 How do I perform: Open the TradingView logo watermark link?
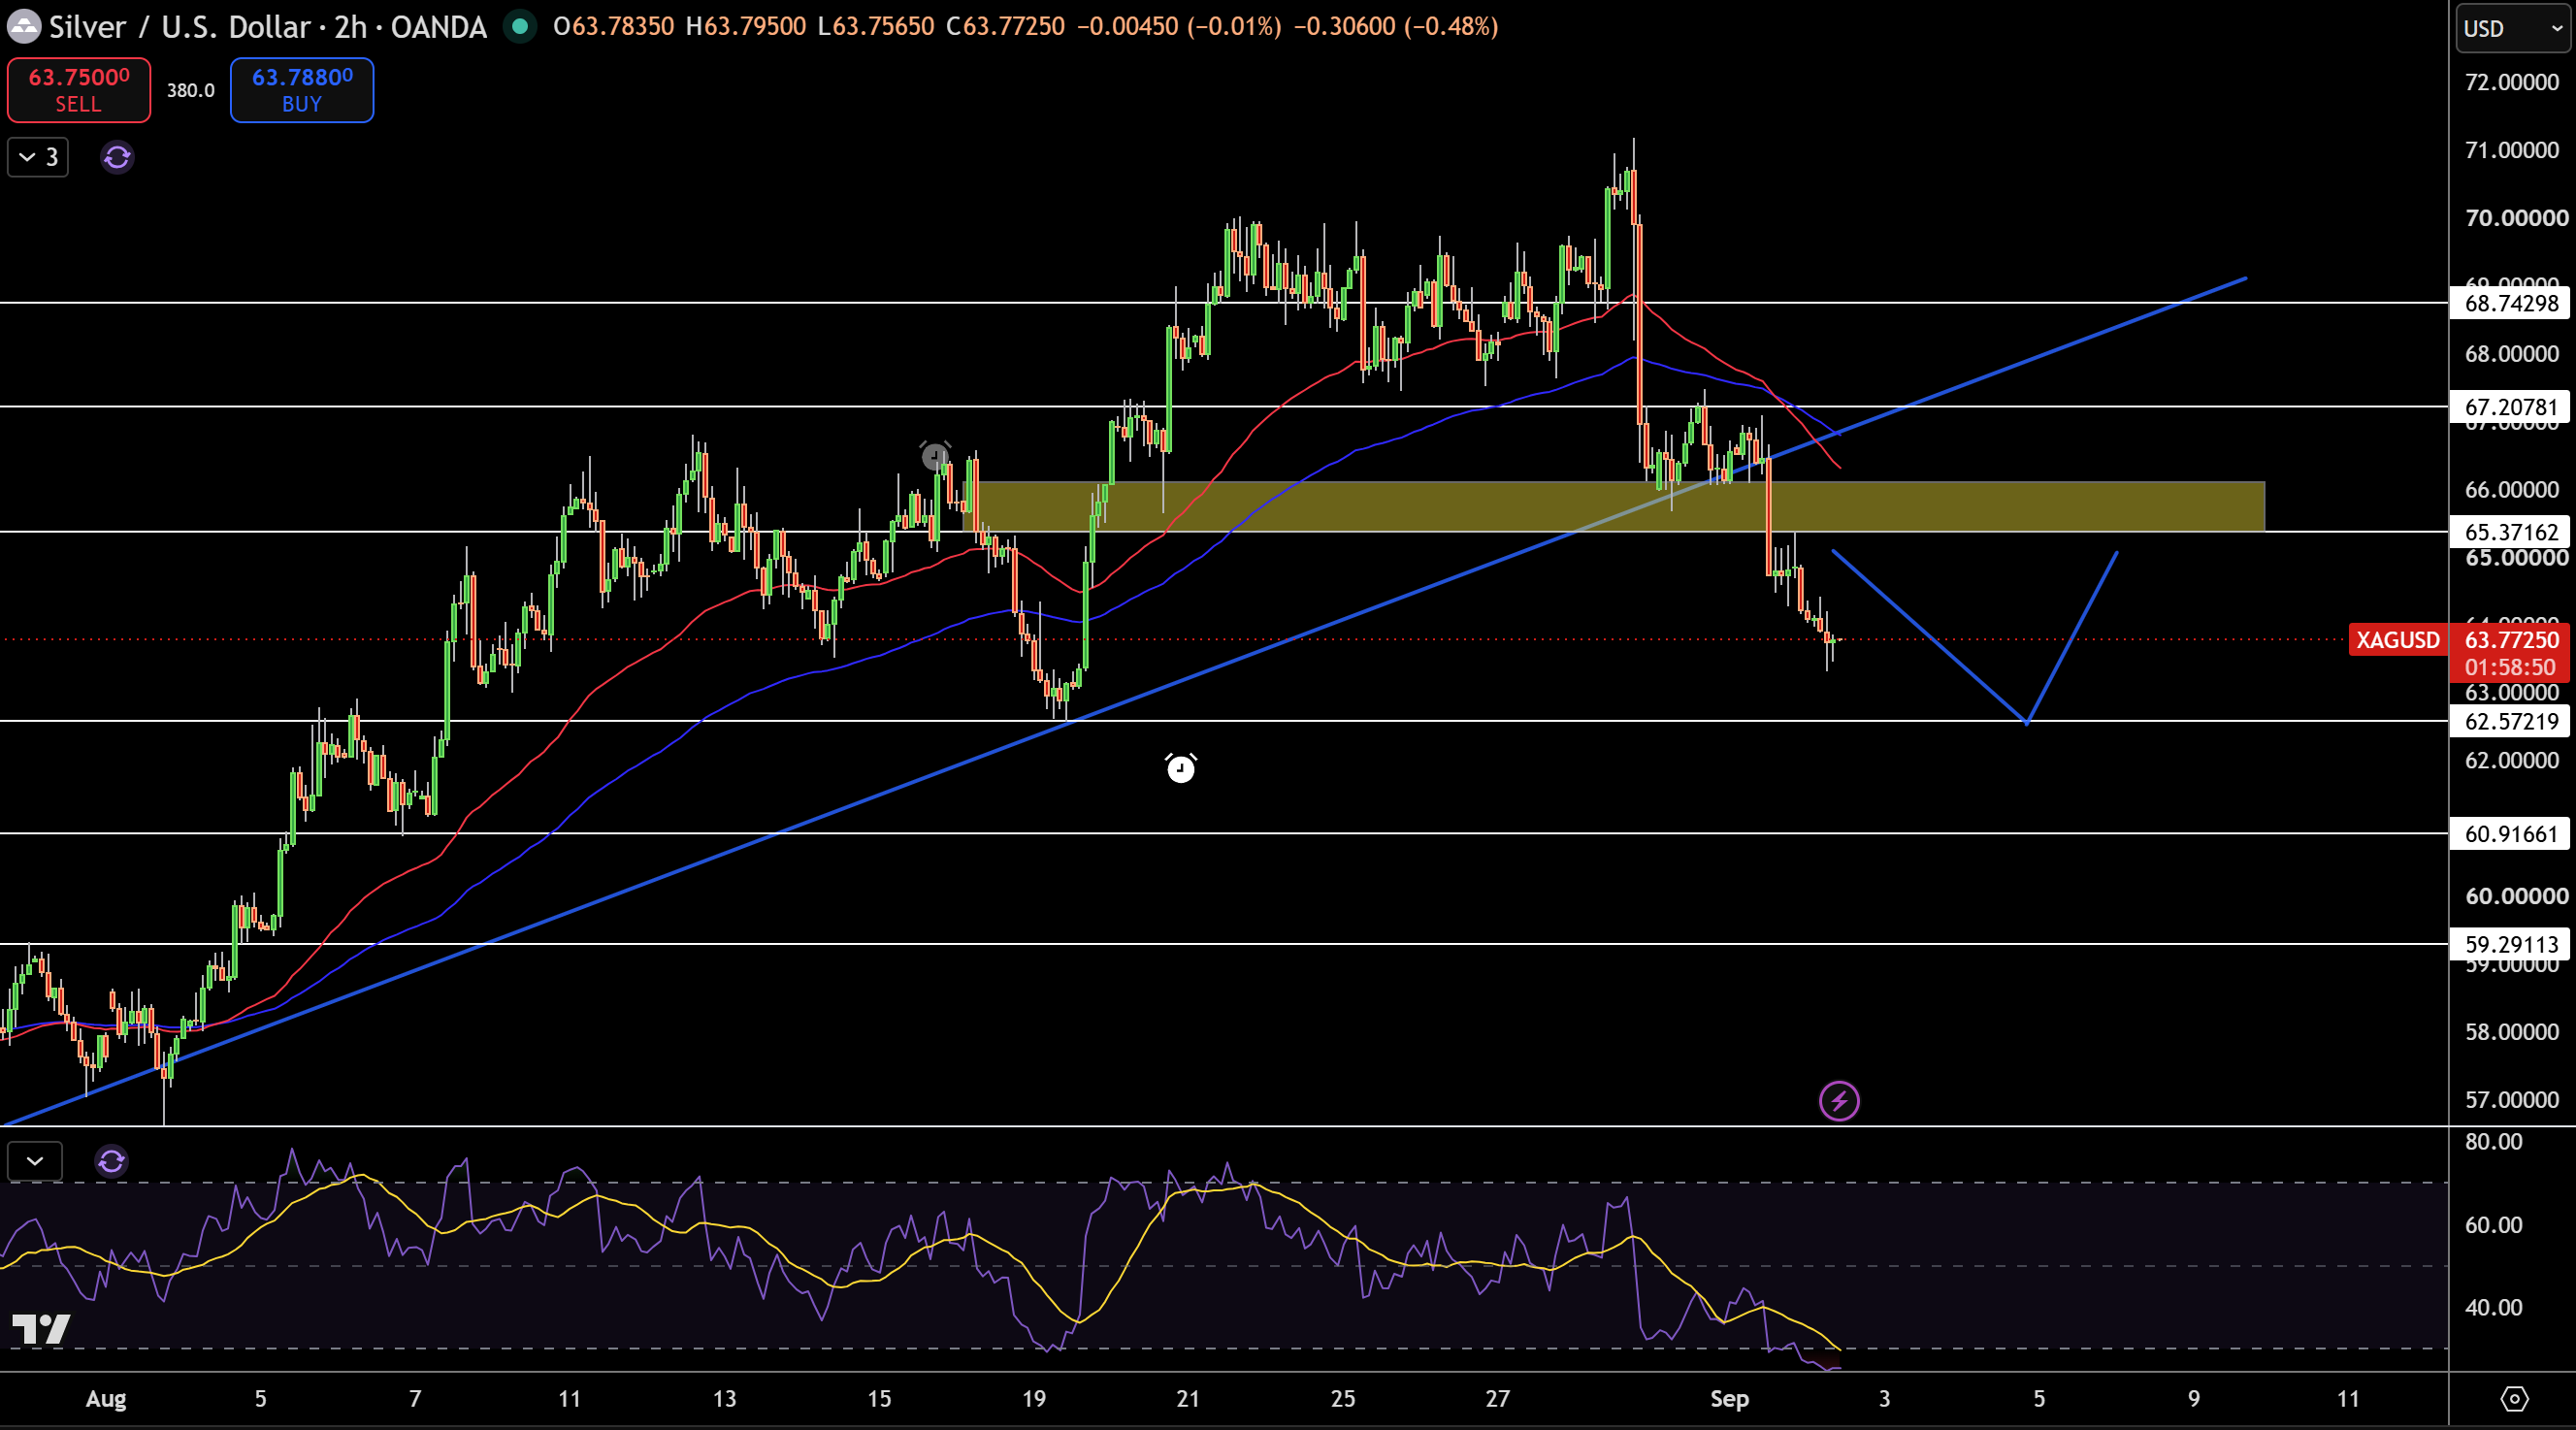tap(41, 1329)
